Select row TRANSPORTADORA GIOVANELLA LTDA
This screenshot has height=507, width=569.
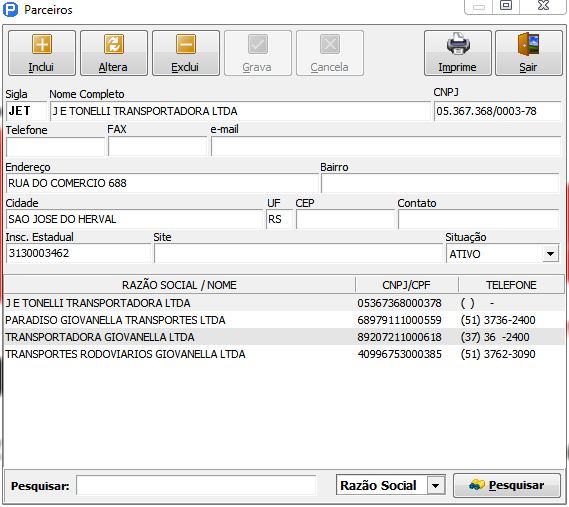click(284, 337)
